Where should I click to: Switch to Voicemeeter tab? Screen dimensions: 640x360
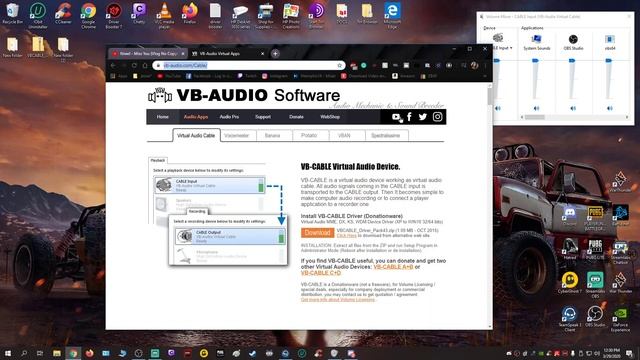(237, 136)
